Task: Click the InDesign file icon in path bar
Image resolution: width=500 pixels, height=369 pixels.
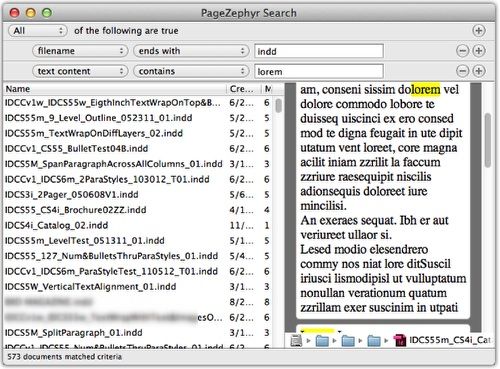Action: tap(400, 340)
